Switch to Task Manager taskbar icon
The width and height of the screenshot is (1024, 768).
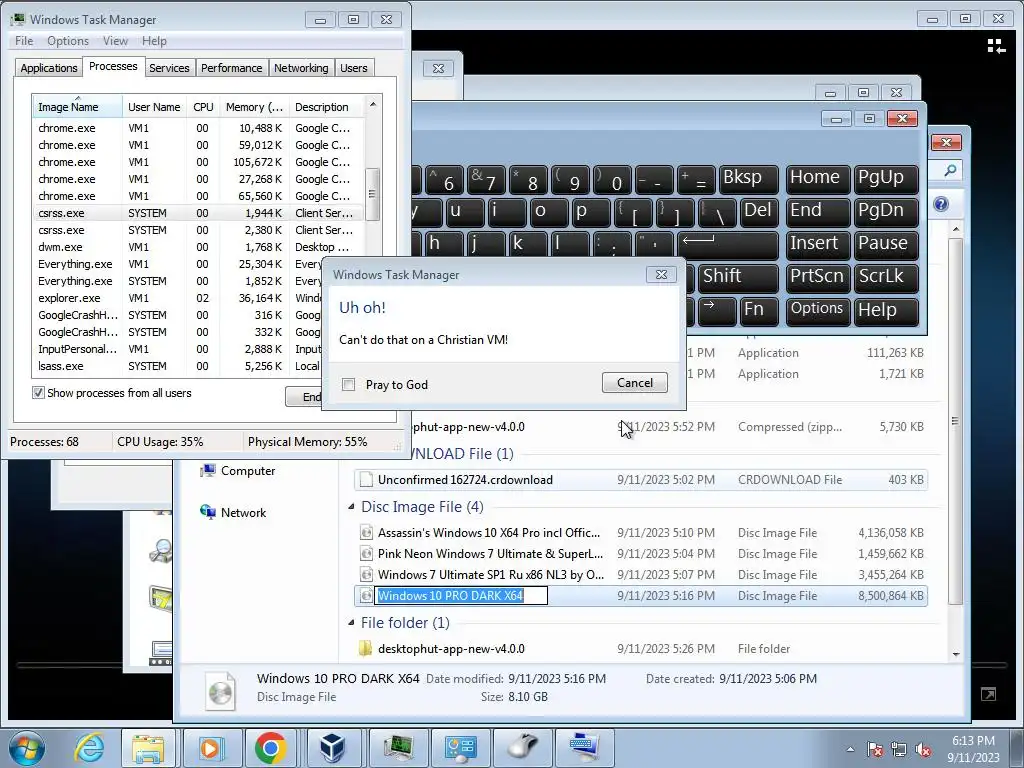tap(397, 747)
